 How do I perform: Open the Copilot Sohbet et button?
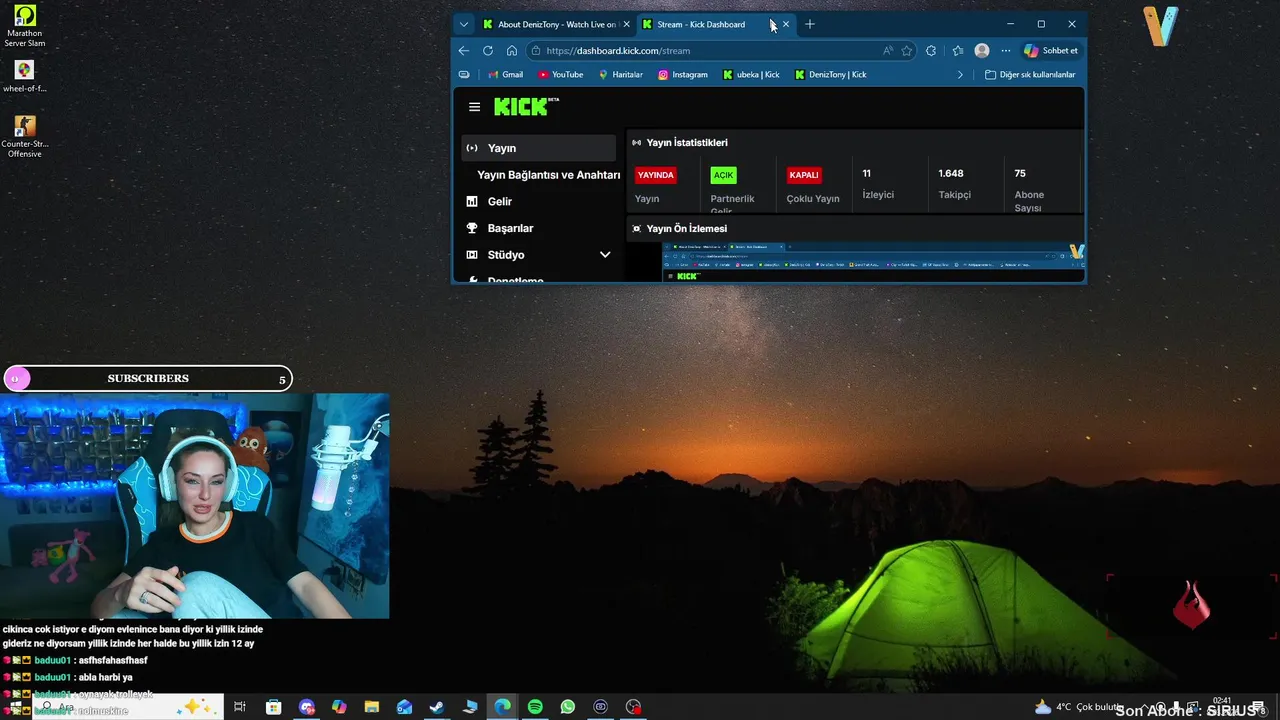coord(1051,51)
